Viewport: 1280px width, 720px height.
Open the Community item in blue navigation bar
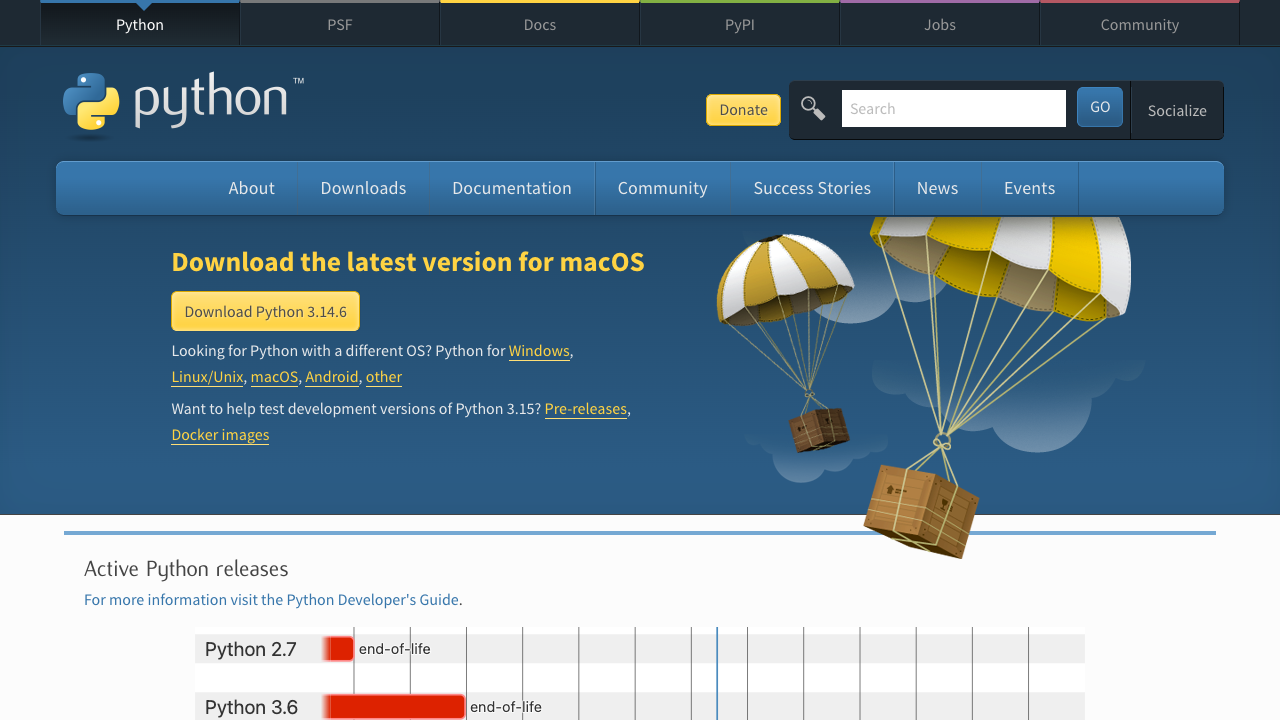click(x=663, y=188)
